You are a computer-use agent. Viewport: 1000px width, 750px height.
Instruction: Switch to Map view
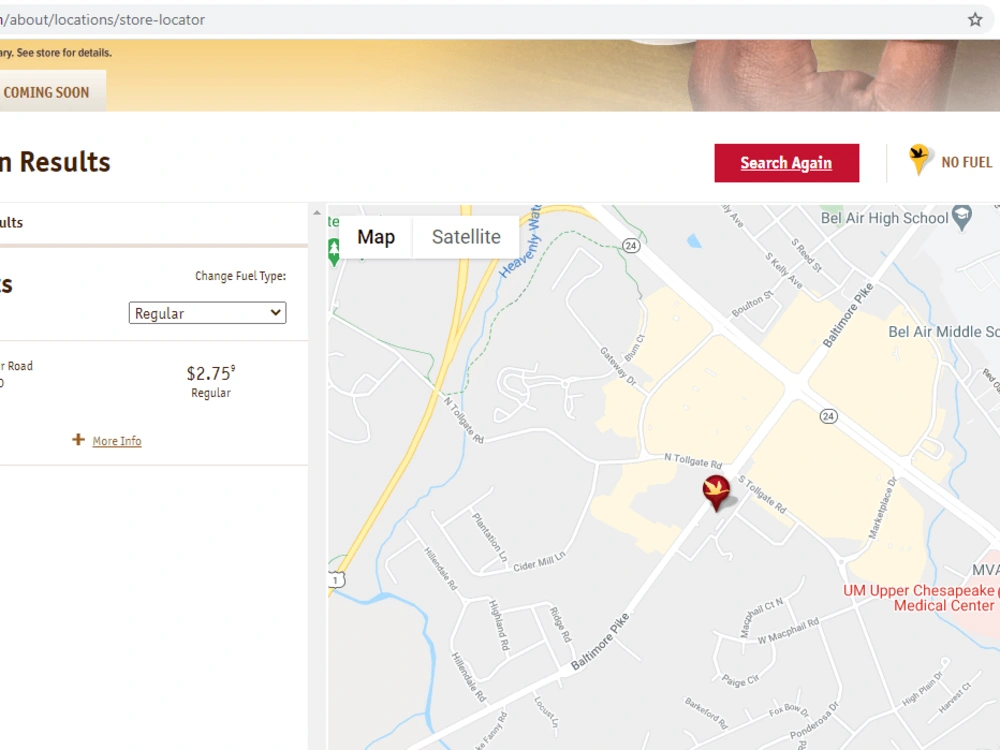[x=376, y=237]
